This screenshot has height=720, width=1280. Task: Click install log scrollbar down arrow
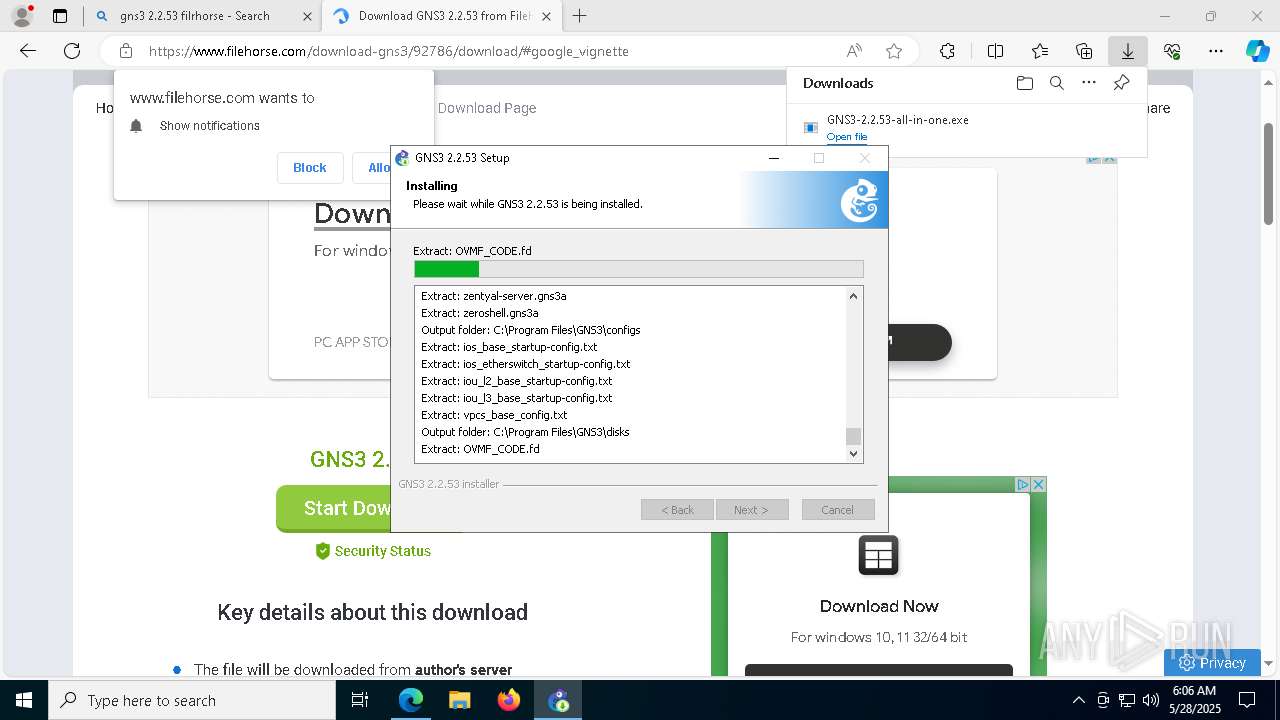[x=853, y=454]
